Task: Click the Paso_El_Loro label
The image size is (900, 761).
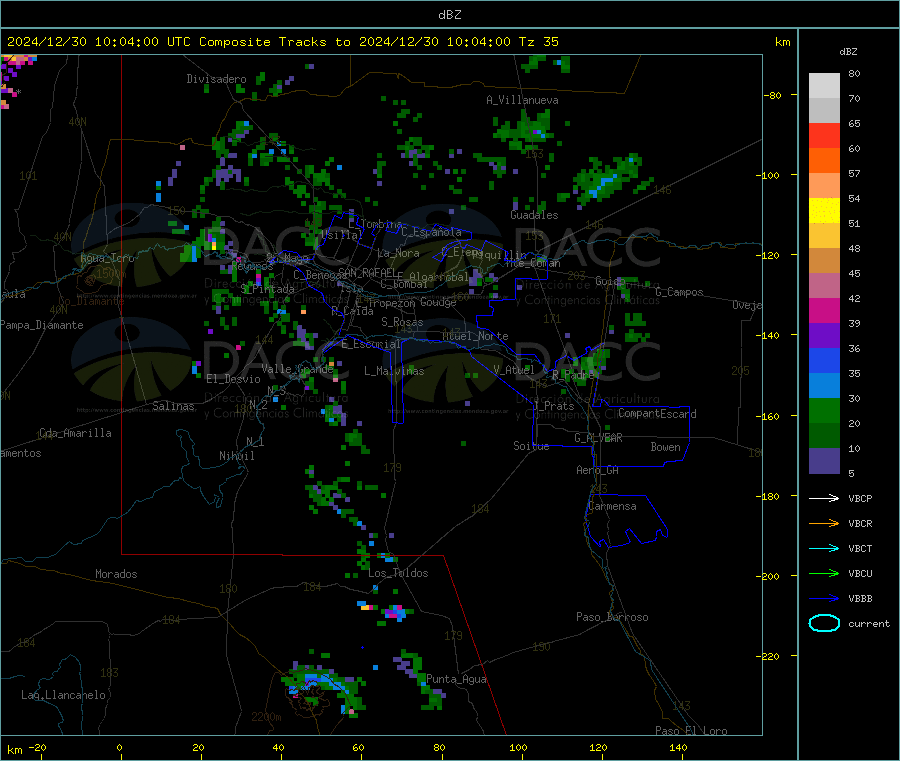Action: click(692, 731)
